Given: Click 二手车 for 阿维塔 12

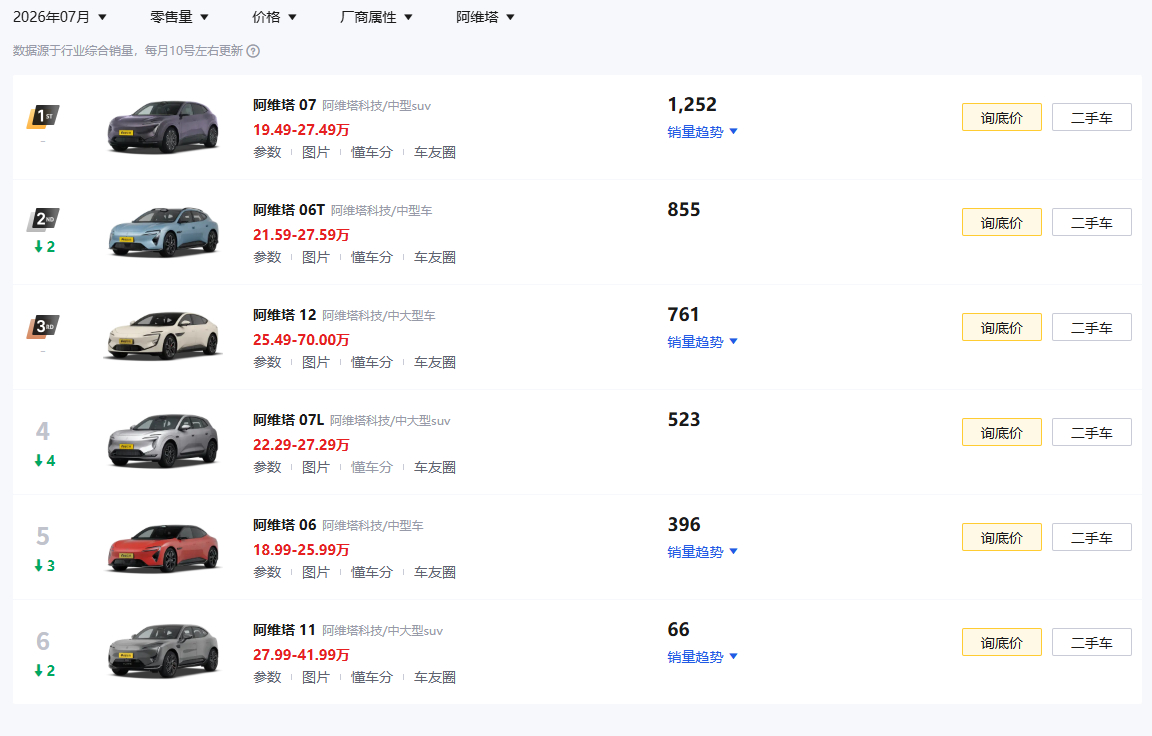Looking at the screenshot, I should [1092, 328].
